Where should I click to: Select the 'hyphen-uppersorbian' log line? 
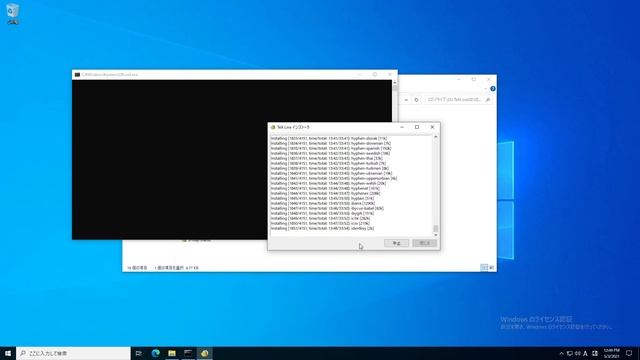point(333,178)
